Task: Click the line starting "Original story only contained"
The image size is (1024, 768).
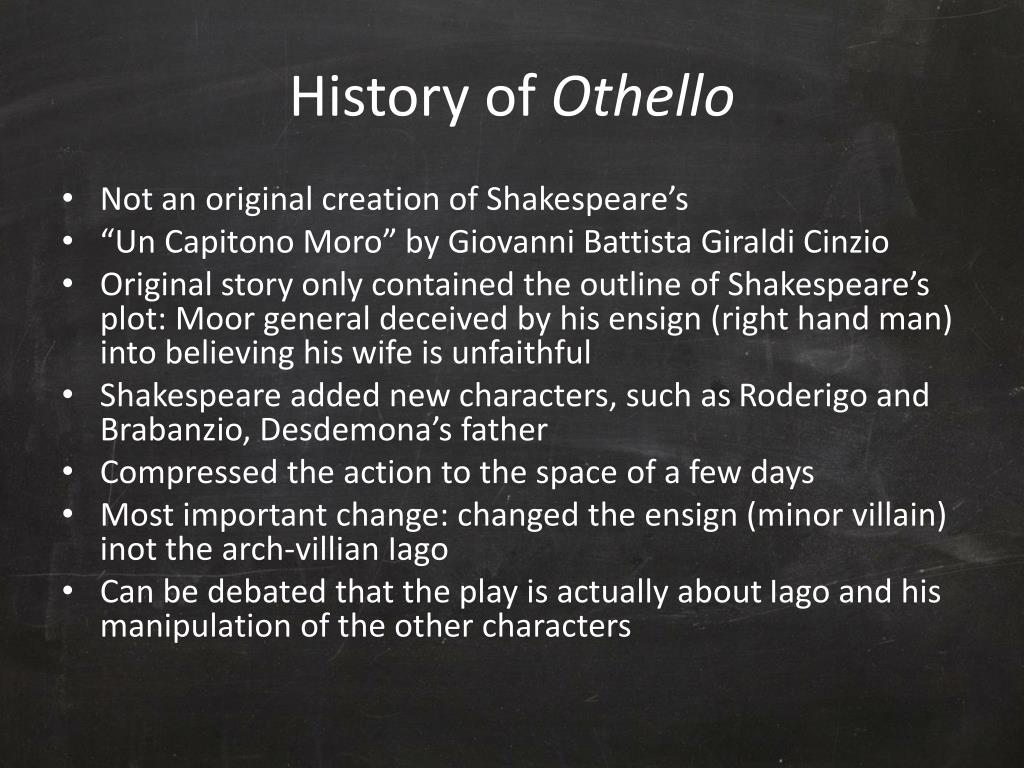Action: (x=515, y=285)
